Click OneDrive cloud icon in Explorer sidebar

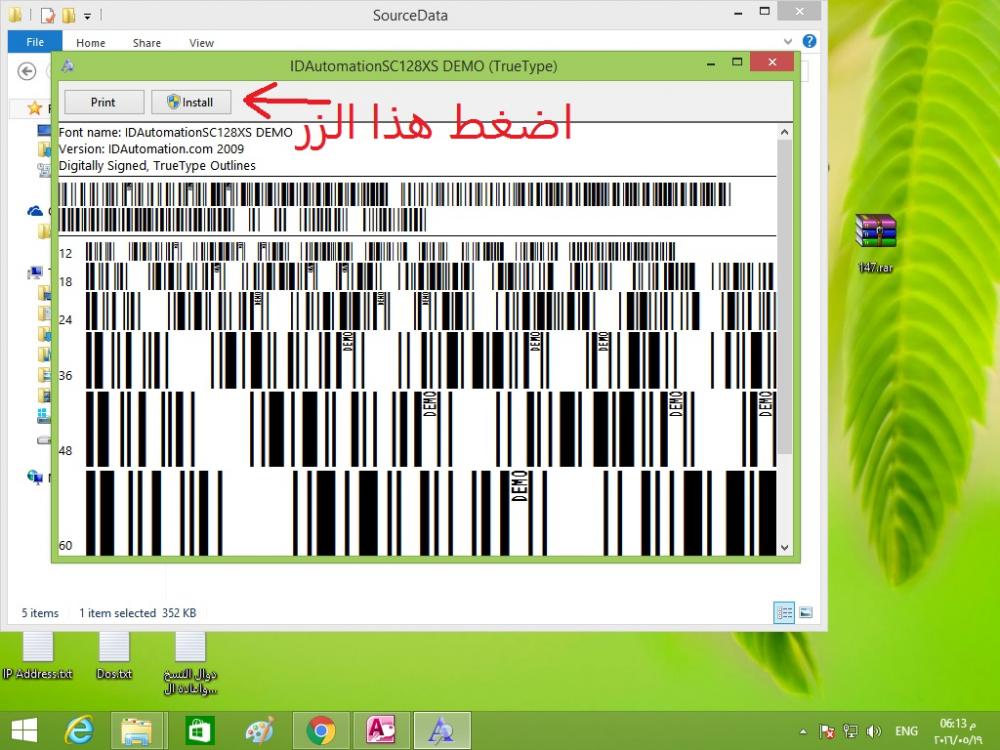pos(35,211)
